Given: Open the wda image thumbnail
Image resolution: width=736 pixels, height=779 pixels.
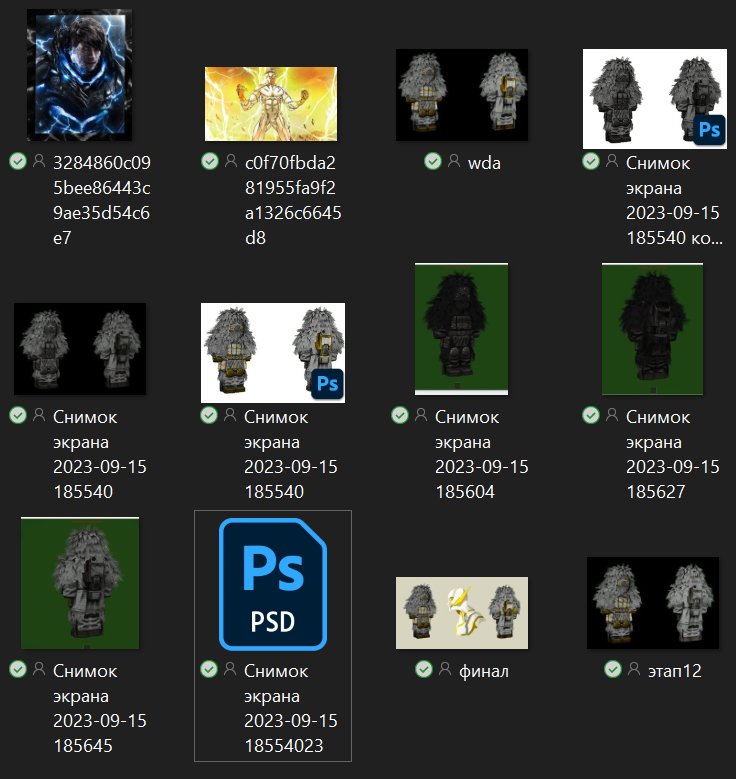Looking at the screenshot, I should pyautogui.click(x=462, y=94).
